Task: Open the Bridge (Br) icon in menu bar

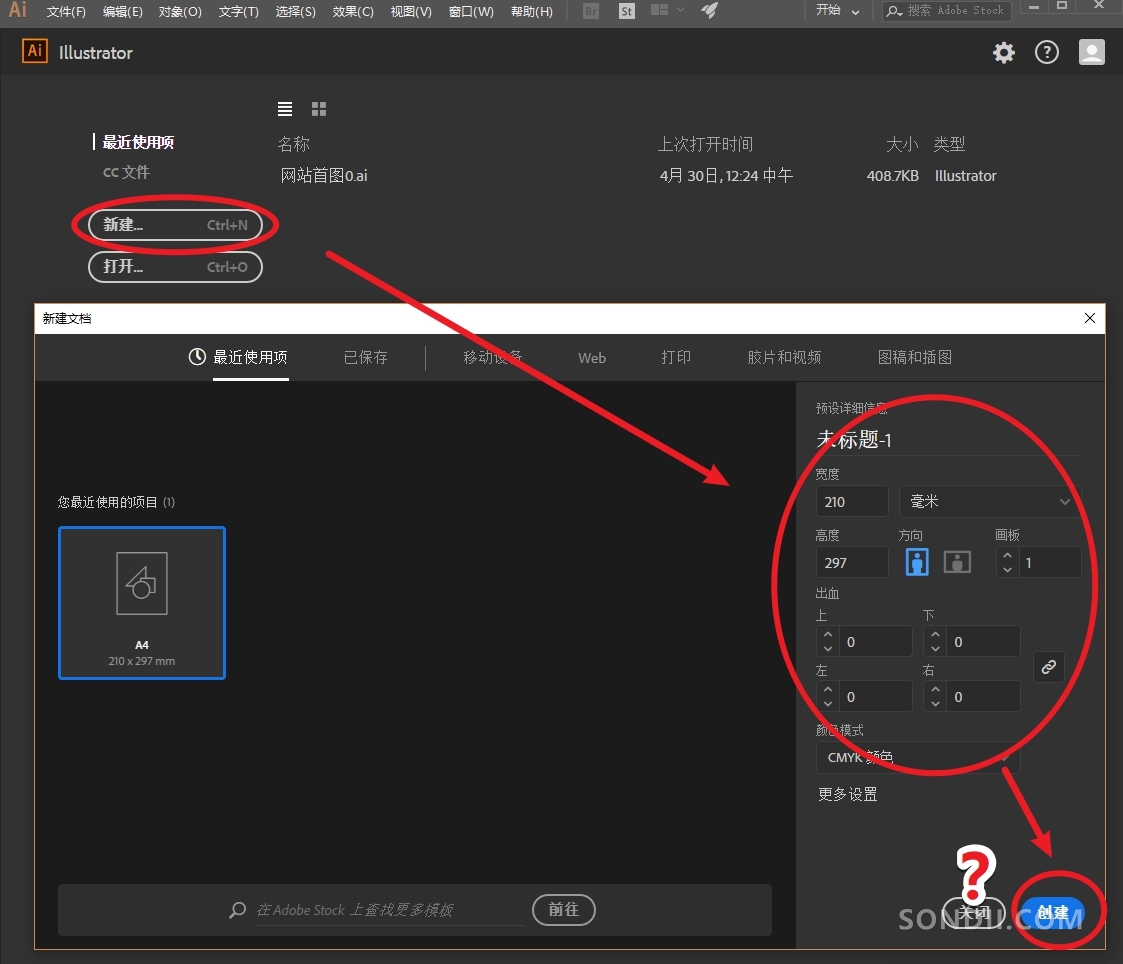Action: [591, 11]
